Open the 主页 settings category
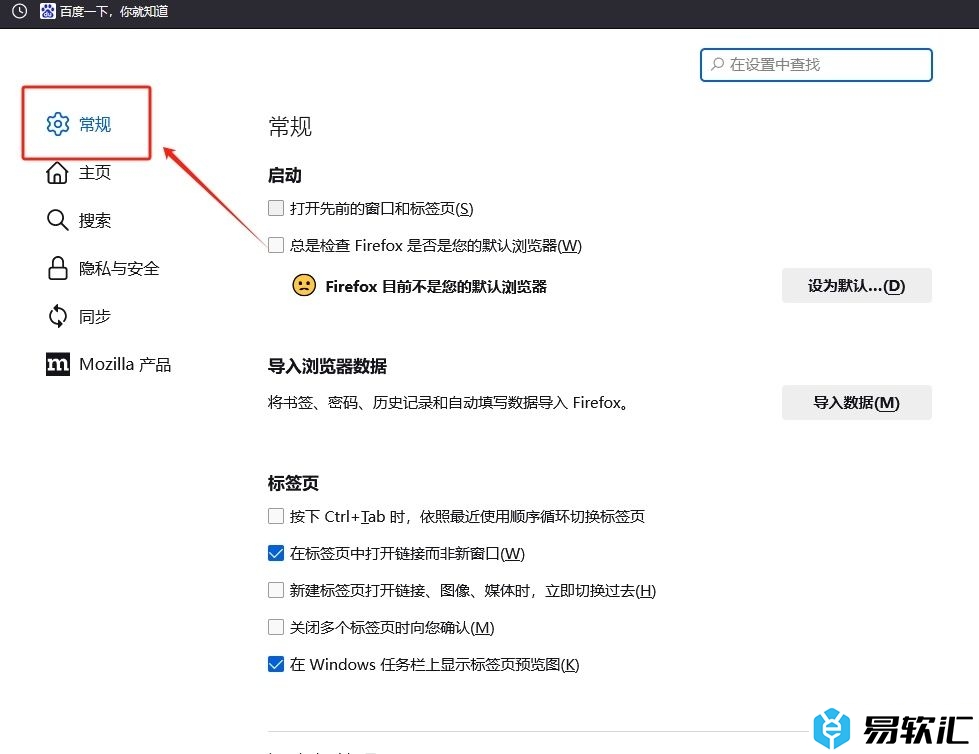Image resolution: width=979 pixels, height=754 pixels. pyautogui.click(x=79, y=172)
